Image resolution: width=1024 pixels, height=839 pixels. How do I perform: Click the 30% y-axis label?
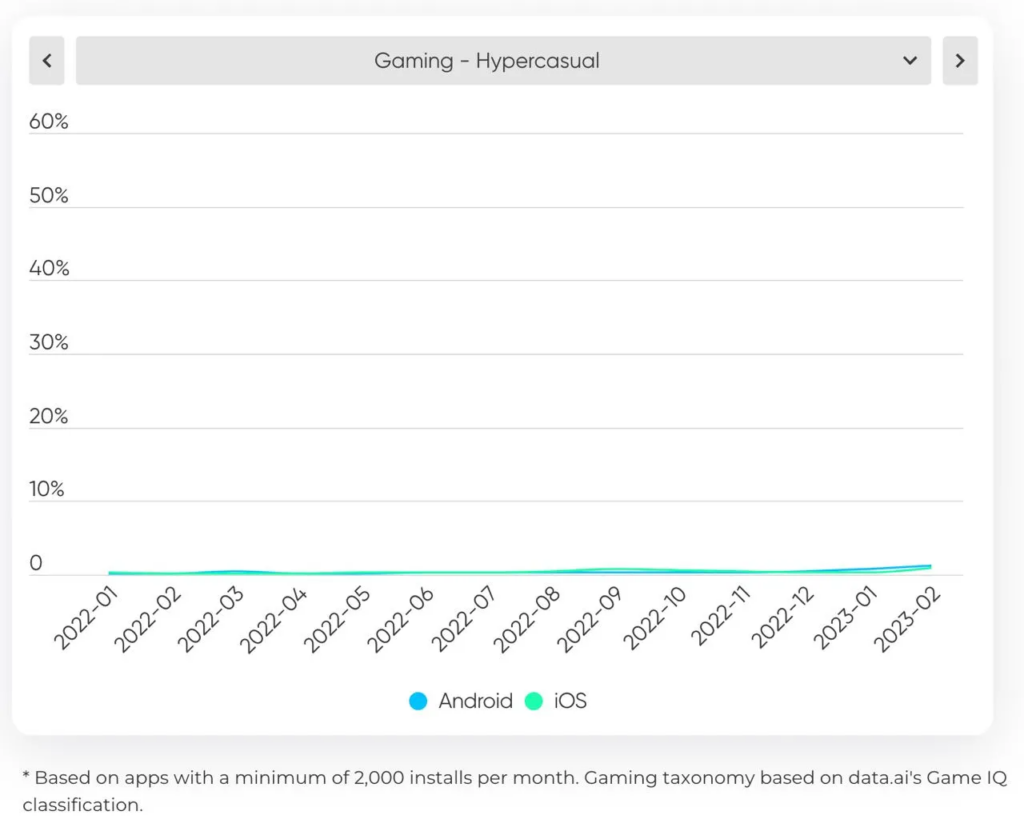(x=49, y=343)
